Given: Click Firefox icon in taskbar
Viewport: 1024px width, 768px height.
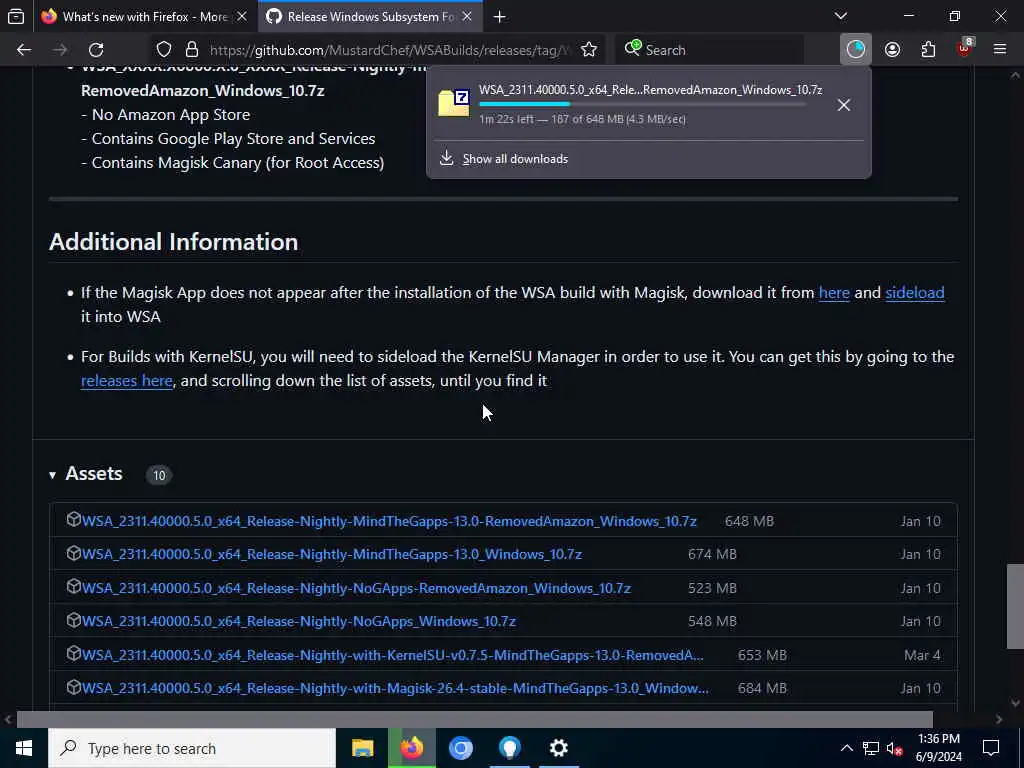Looking at the screenshot, I should click(x=411, y=748).
